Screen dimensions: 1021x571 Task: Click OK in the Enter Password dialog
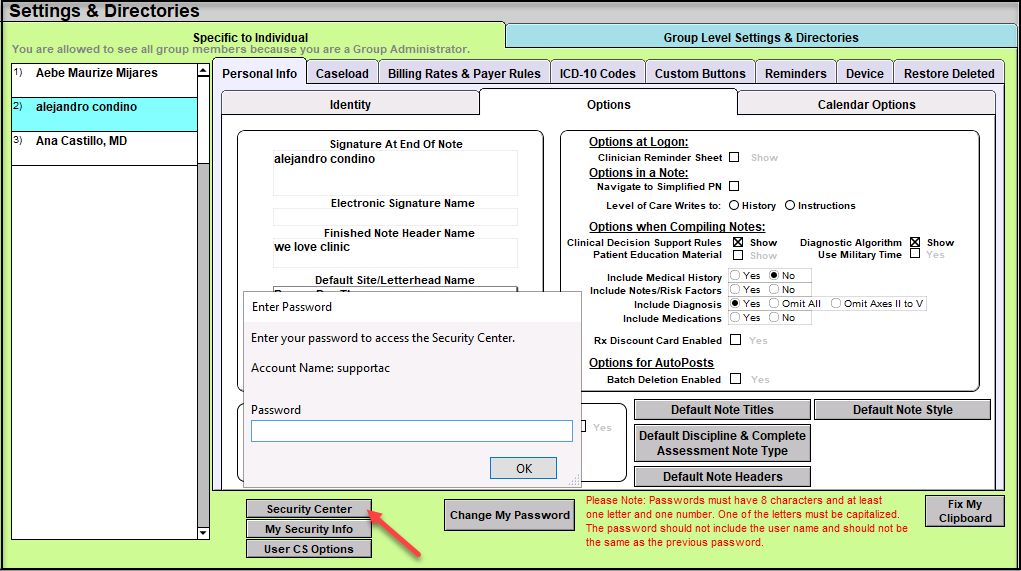(x=524, y=468)
